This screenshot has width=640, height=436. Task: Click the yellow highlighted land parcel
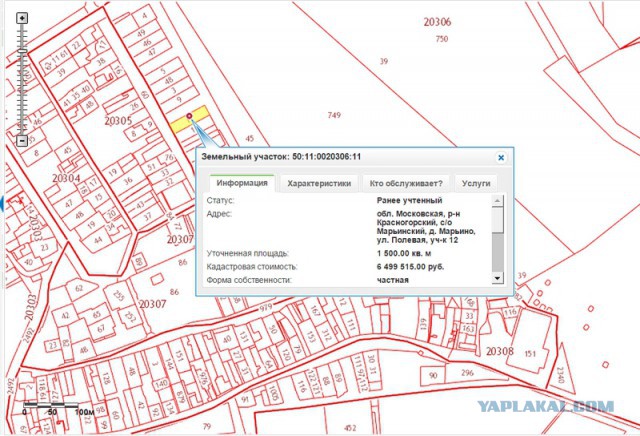(182, 123)
